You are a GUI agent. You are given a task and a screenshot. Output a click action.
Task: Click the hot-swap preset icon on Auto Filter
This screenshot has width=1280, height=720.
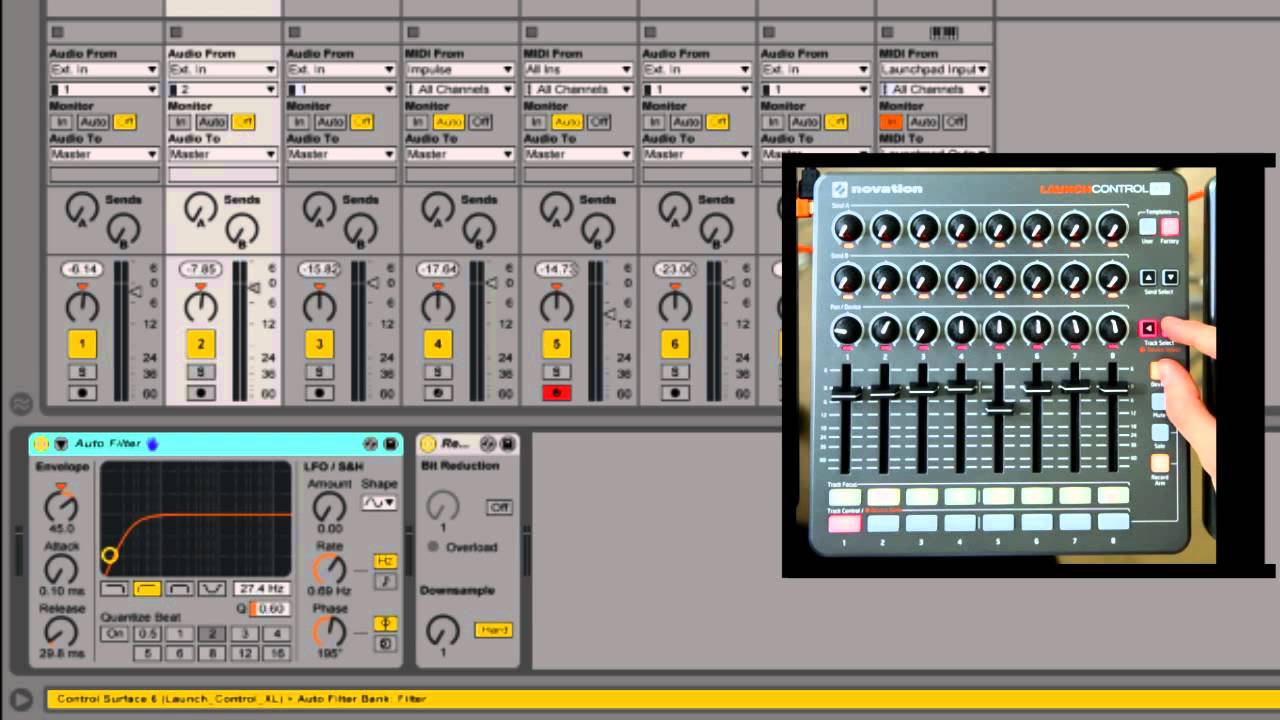pyautogui.click(x=370, y=444)
